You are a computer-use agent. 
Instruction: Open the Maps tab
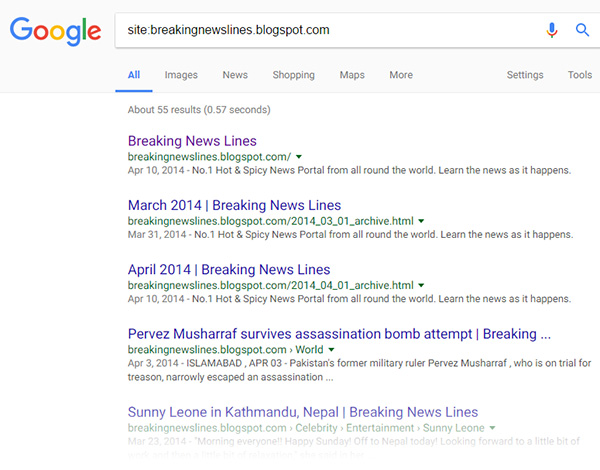352,75
